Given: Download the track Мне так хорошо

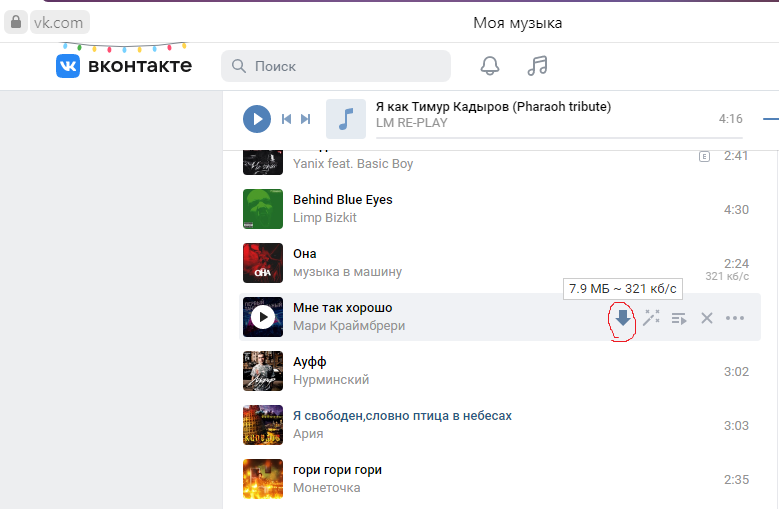Looking at the screenshot, I should pyautogui.click(x=623, y=318).
